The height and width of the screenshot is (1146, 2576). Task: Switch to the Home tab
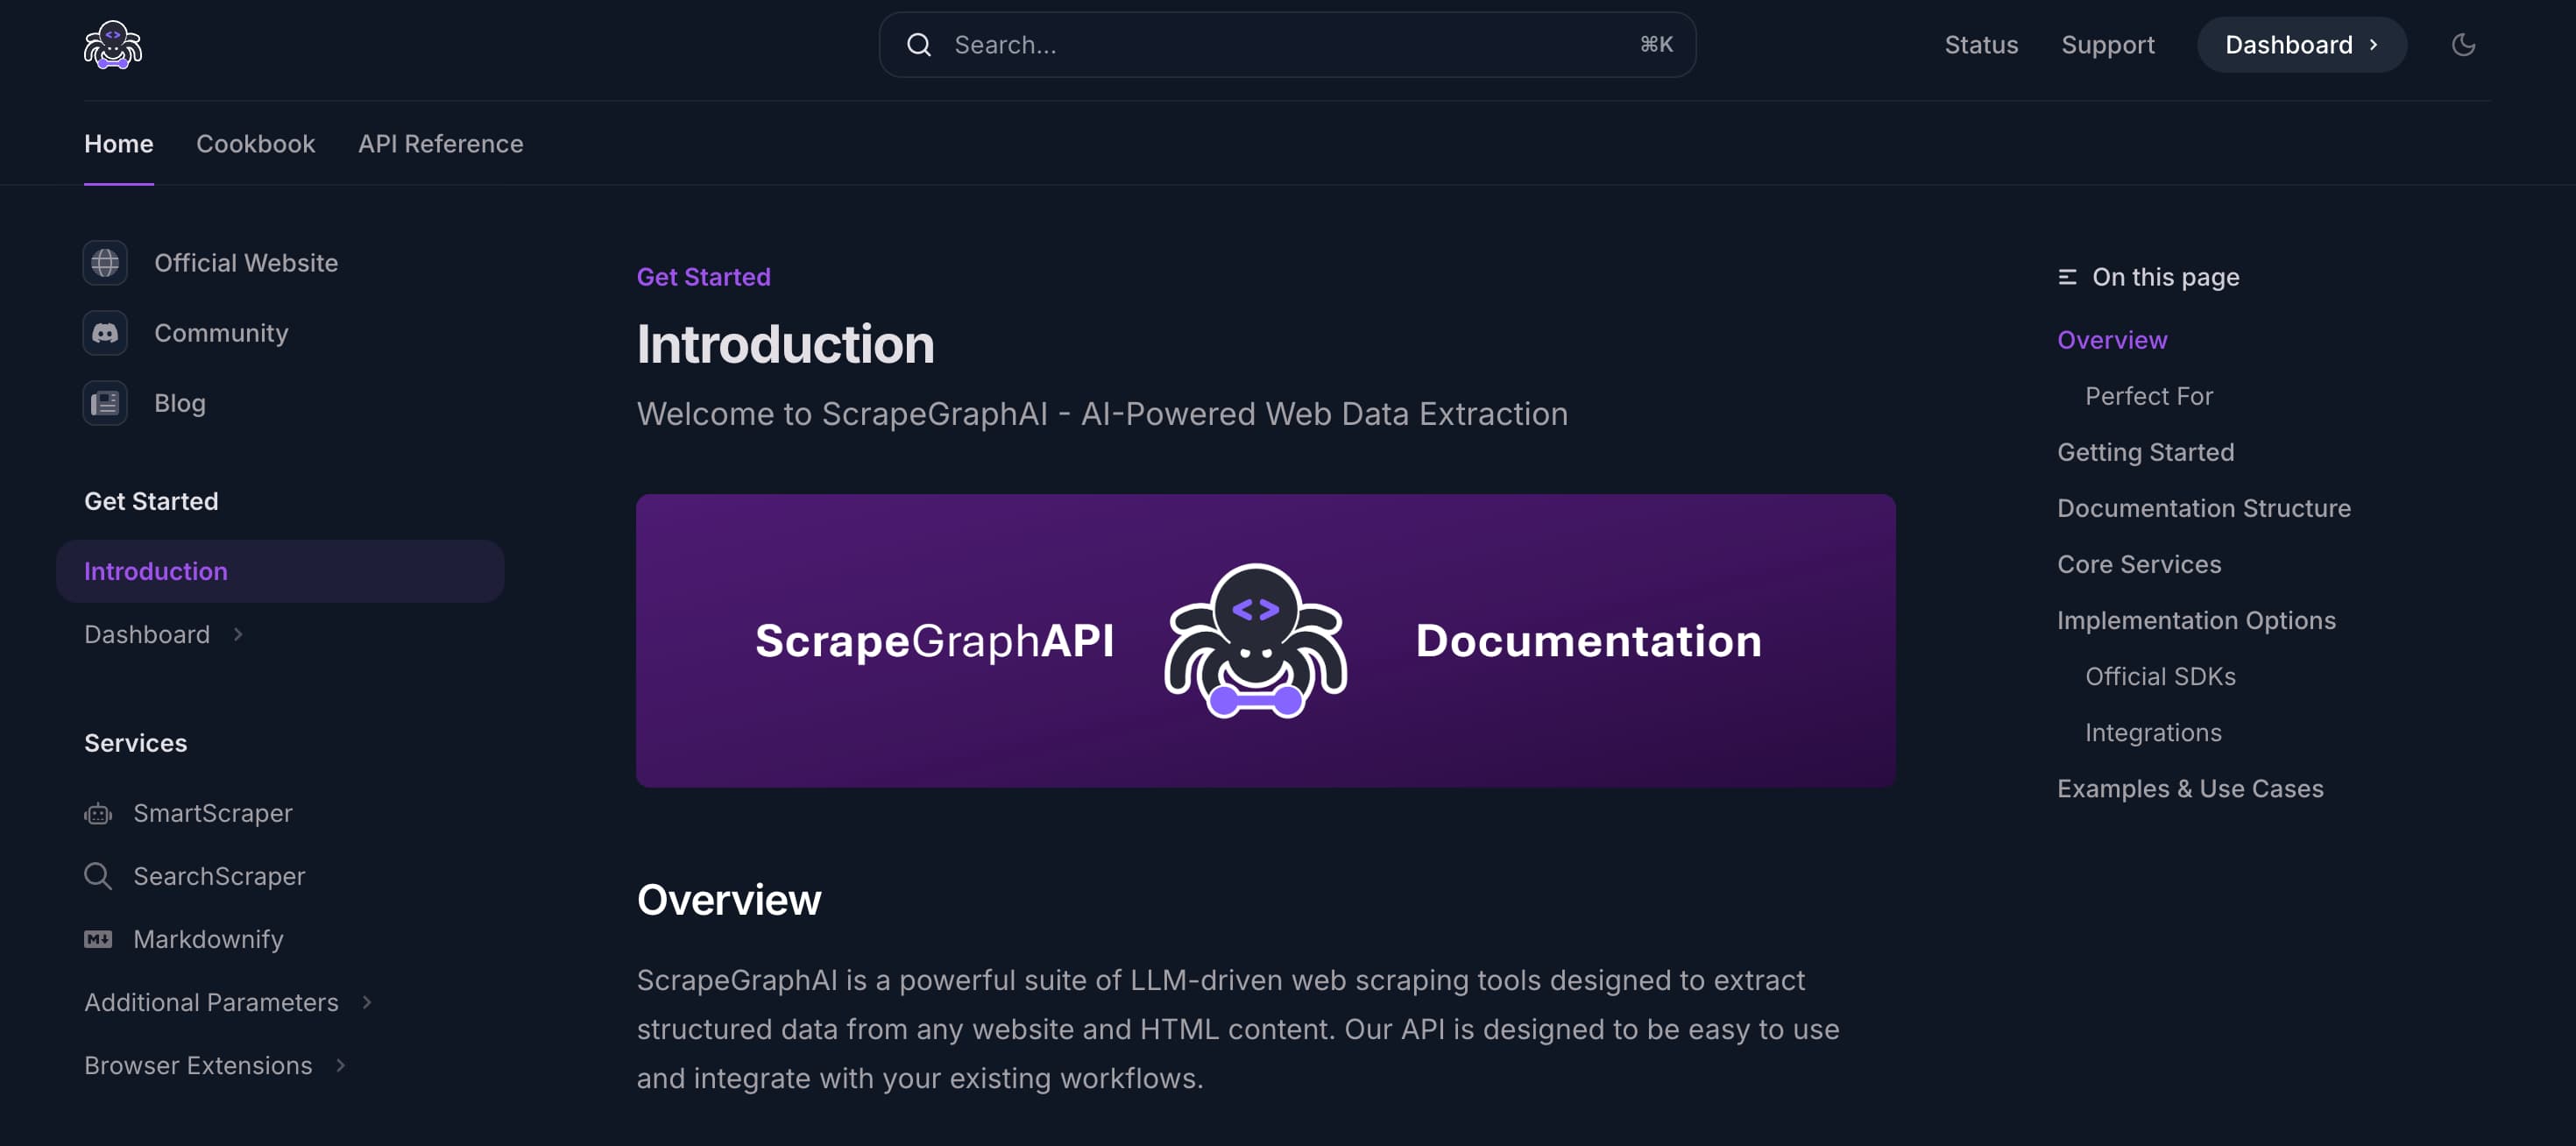click(119, 144)
